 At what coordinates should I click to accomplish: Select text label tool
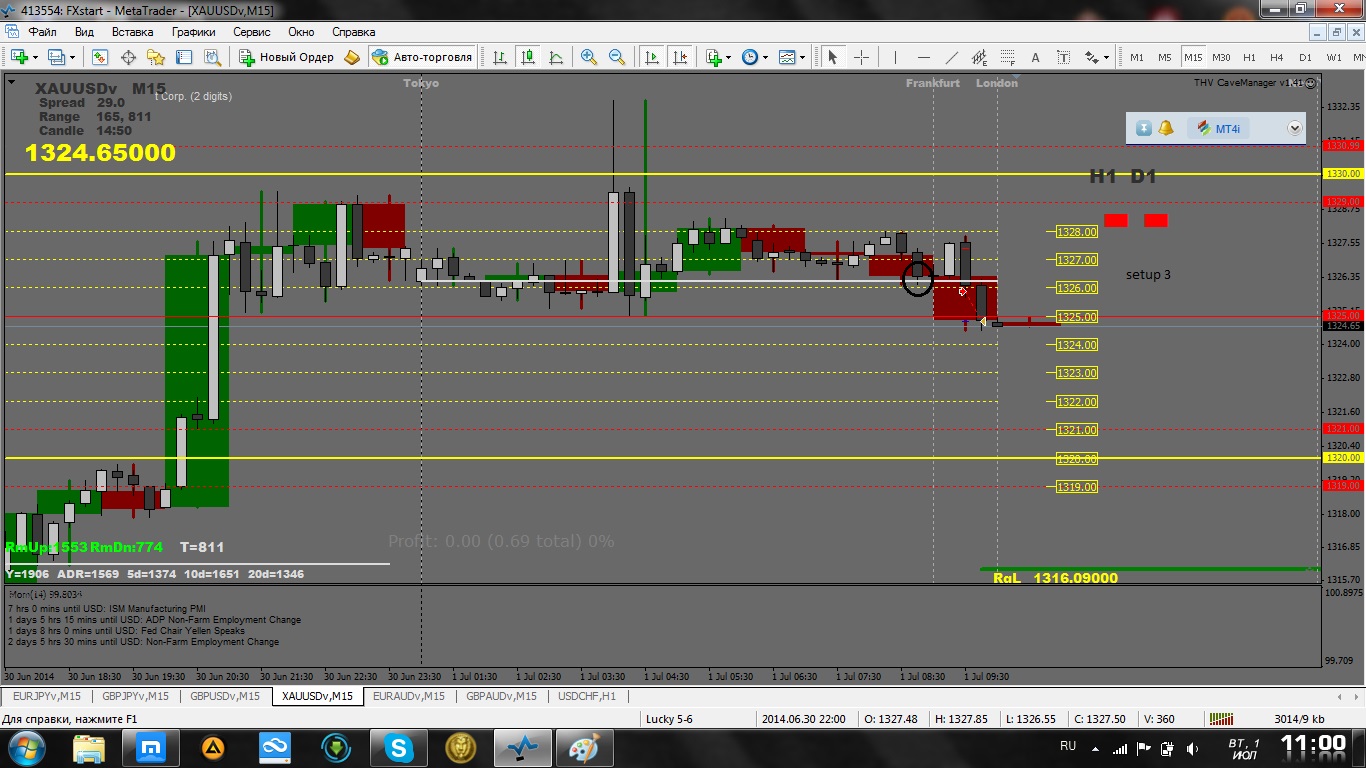click(1063, 57)
